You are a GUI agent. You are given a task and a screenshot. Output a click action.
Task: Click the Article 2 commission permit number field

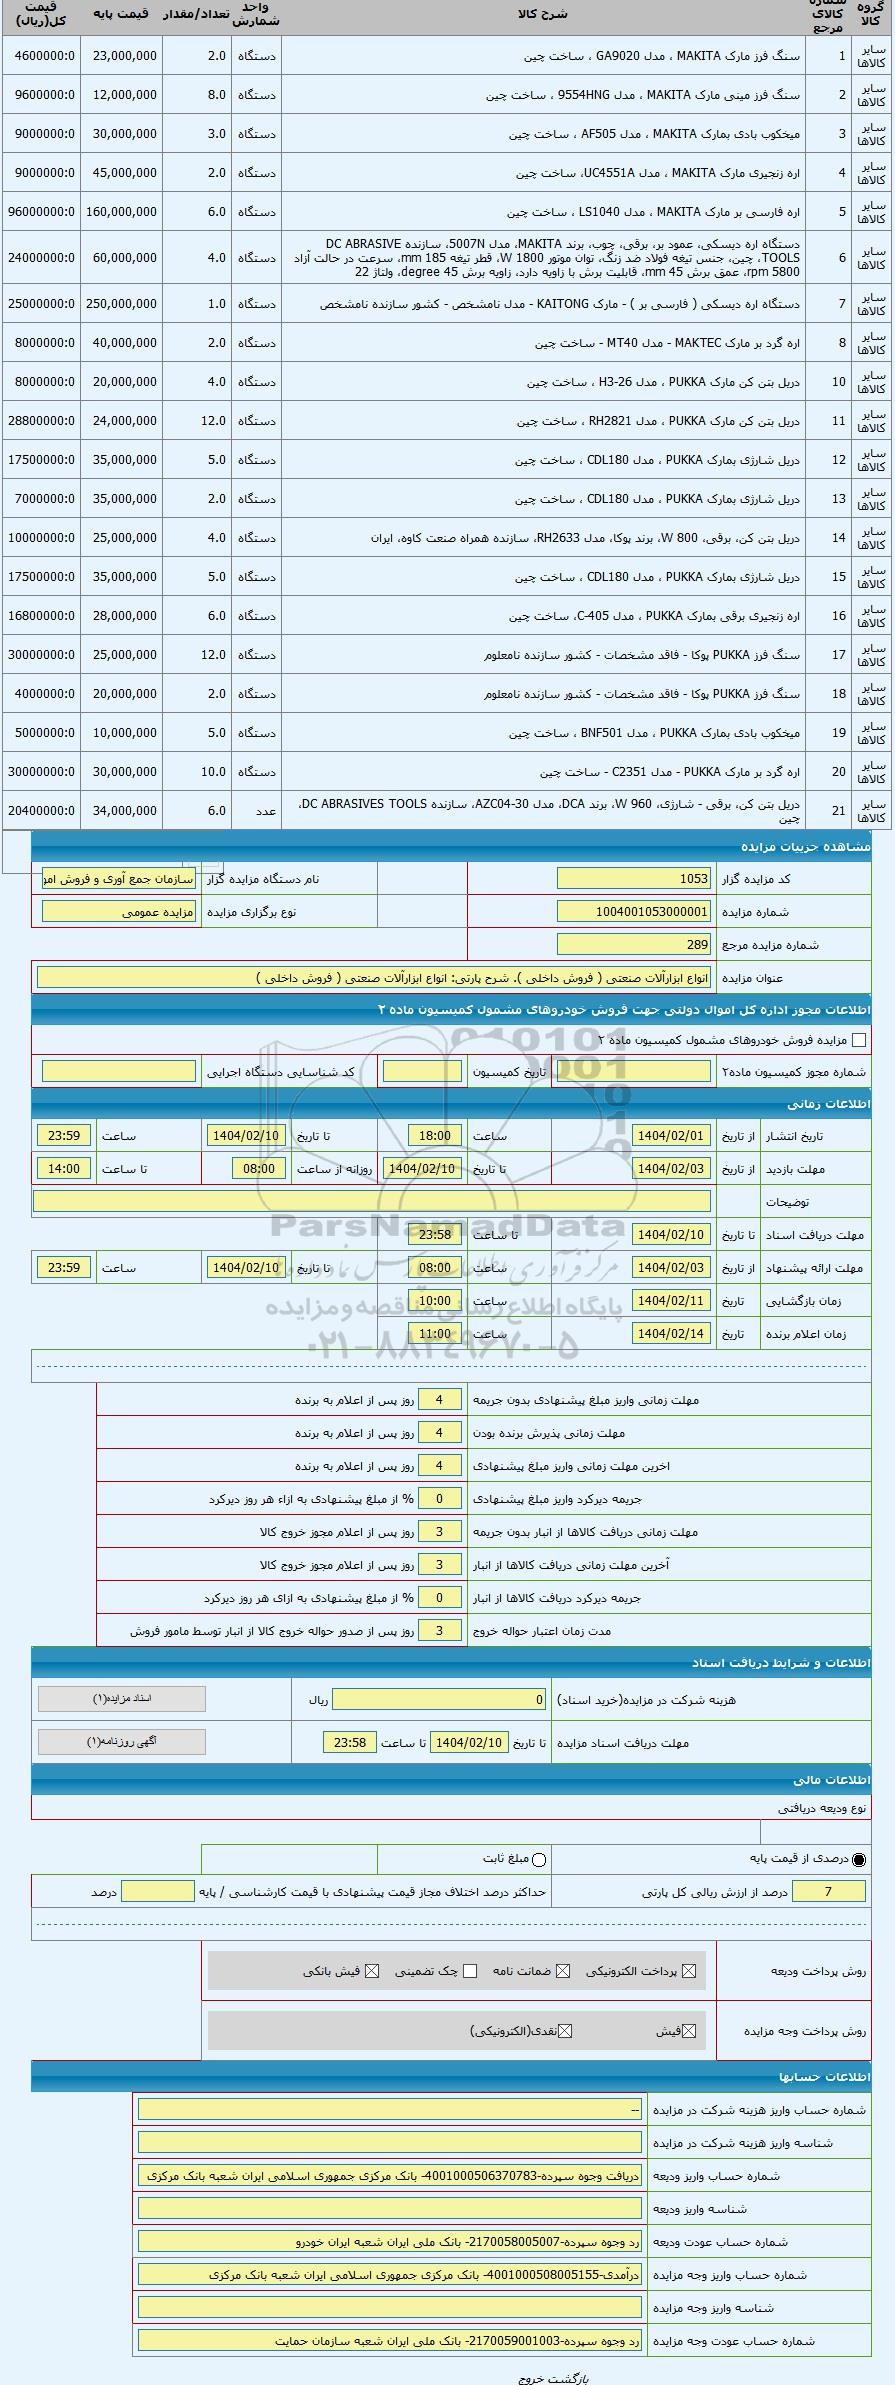click(634, 1071)
